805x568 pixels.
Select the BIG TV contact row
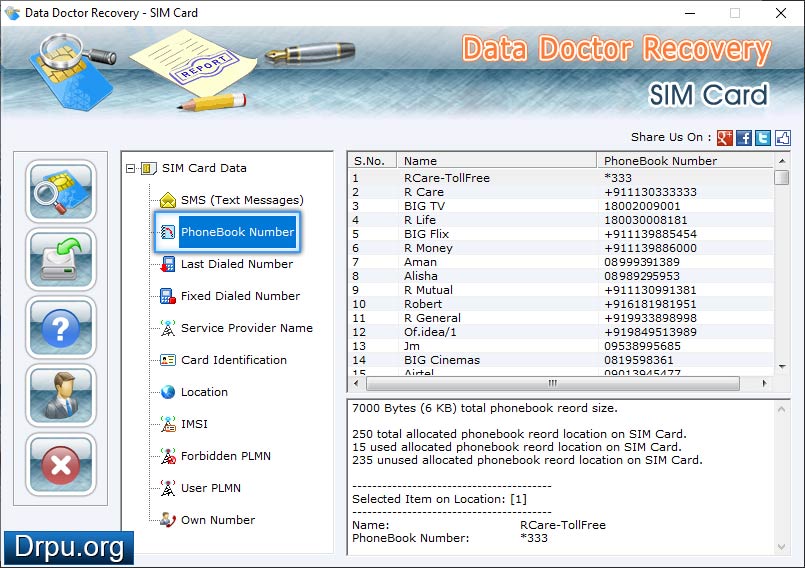561,206
